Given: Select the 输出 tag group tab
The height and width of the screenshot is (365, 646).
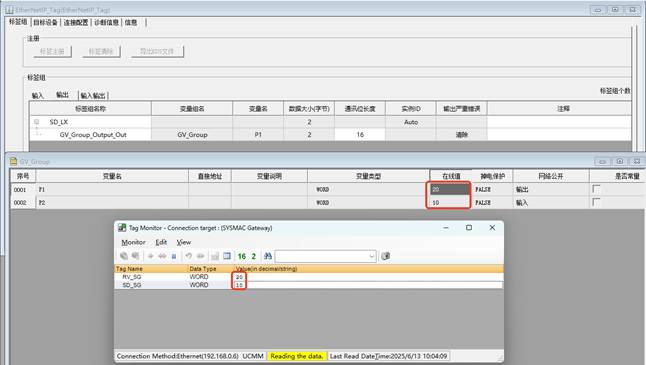Looking at the screenshot, I should 63,95.
